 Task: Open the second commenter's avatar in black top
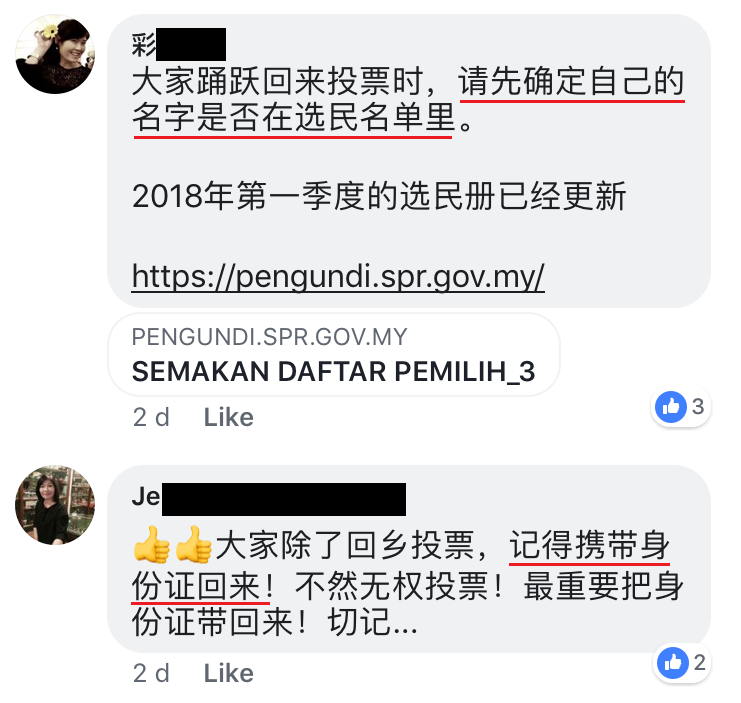click(55, 505)
